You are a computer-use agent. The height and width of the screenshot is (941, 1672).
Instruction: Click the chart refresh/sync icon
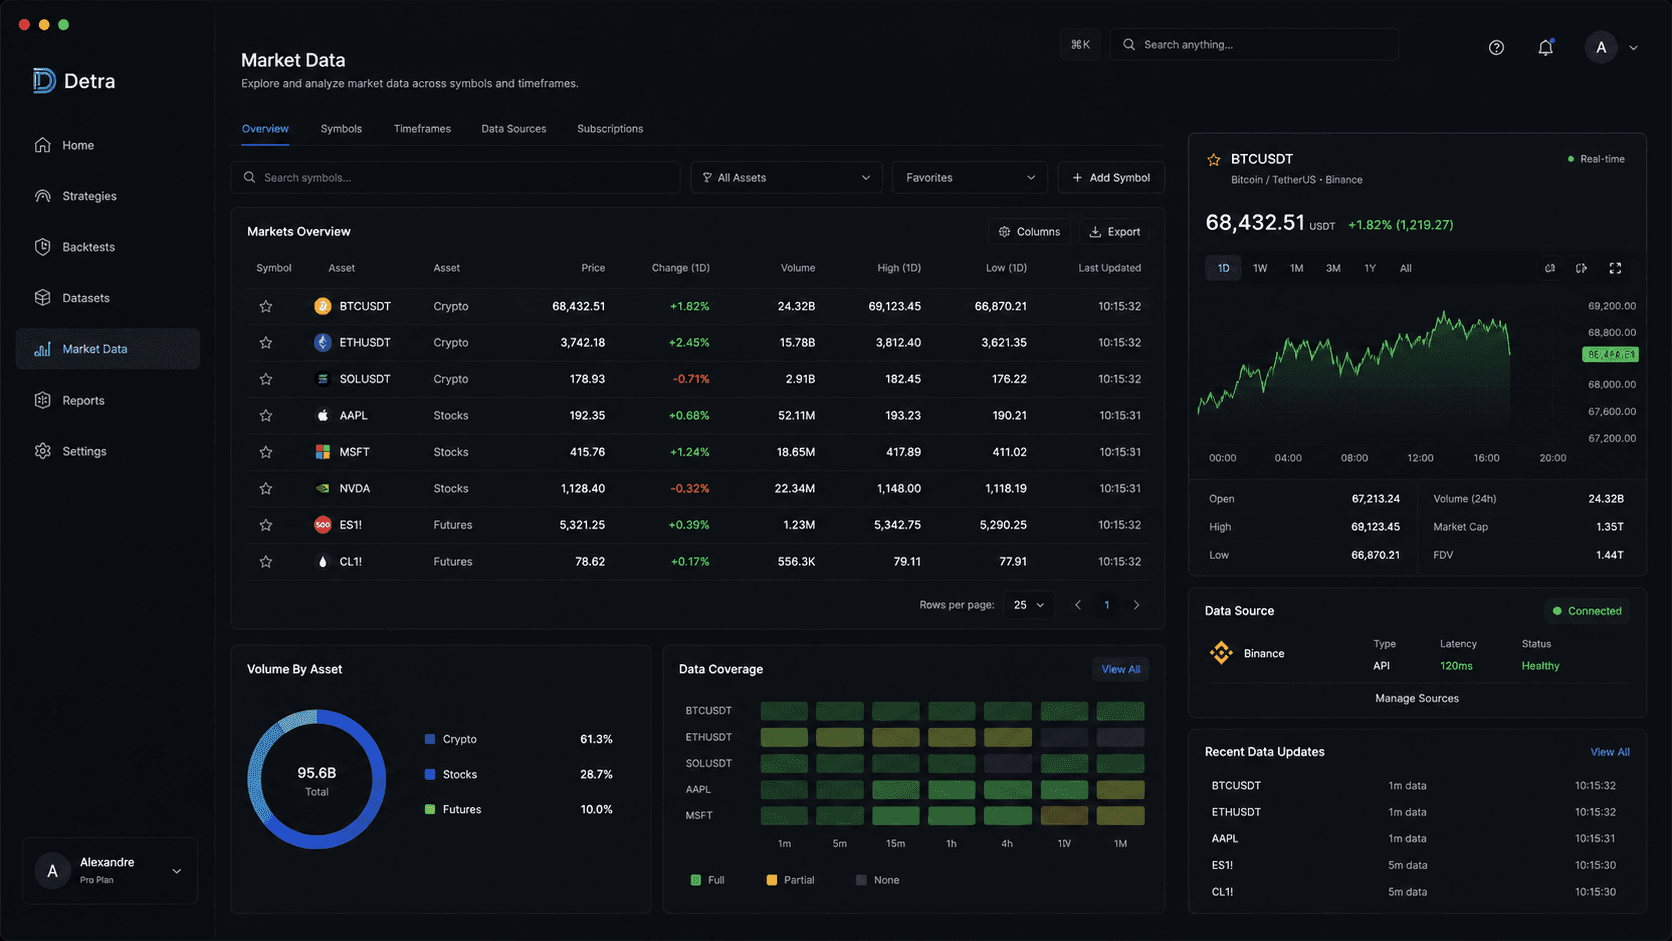1550,268
